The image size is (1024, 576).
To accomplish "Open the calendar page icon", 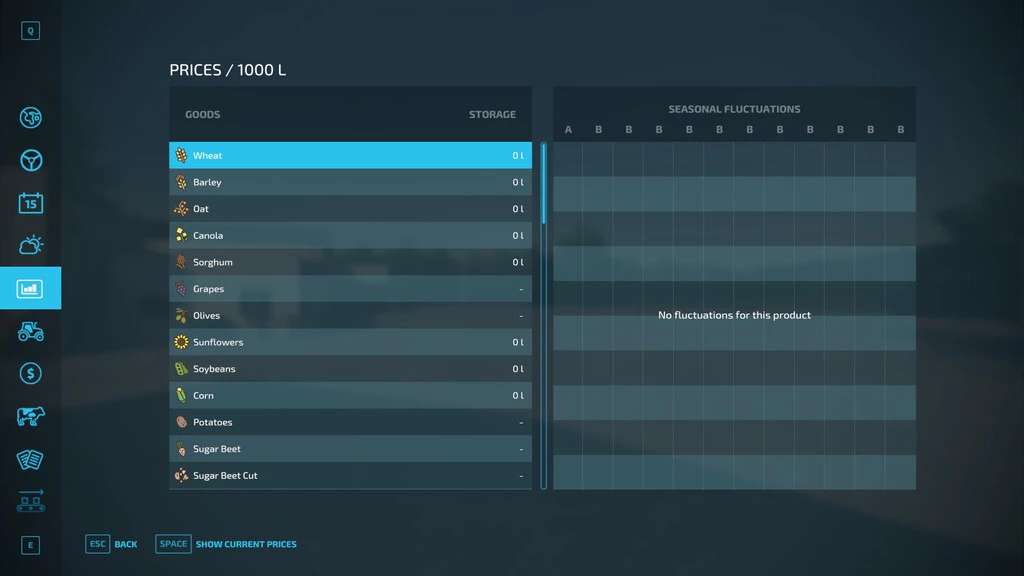I will tap(31, 203).
